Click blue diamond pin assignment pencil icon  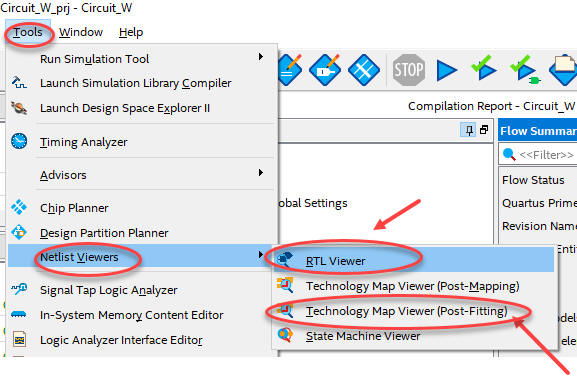tap(325, 70)
